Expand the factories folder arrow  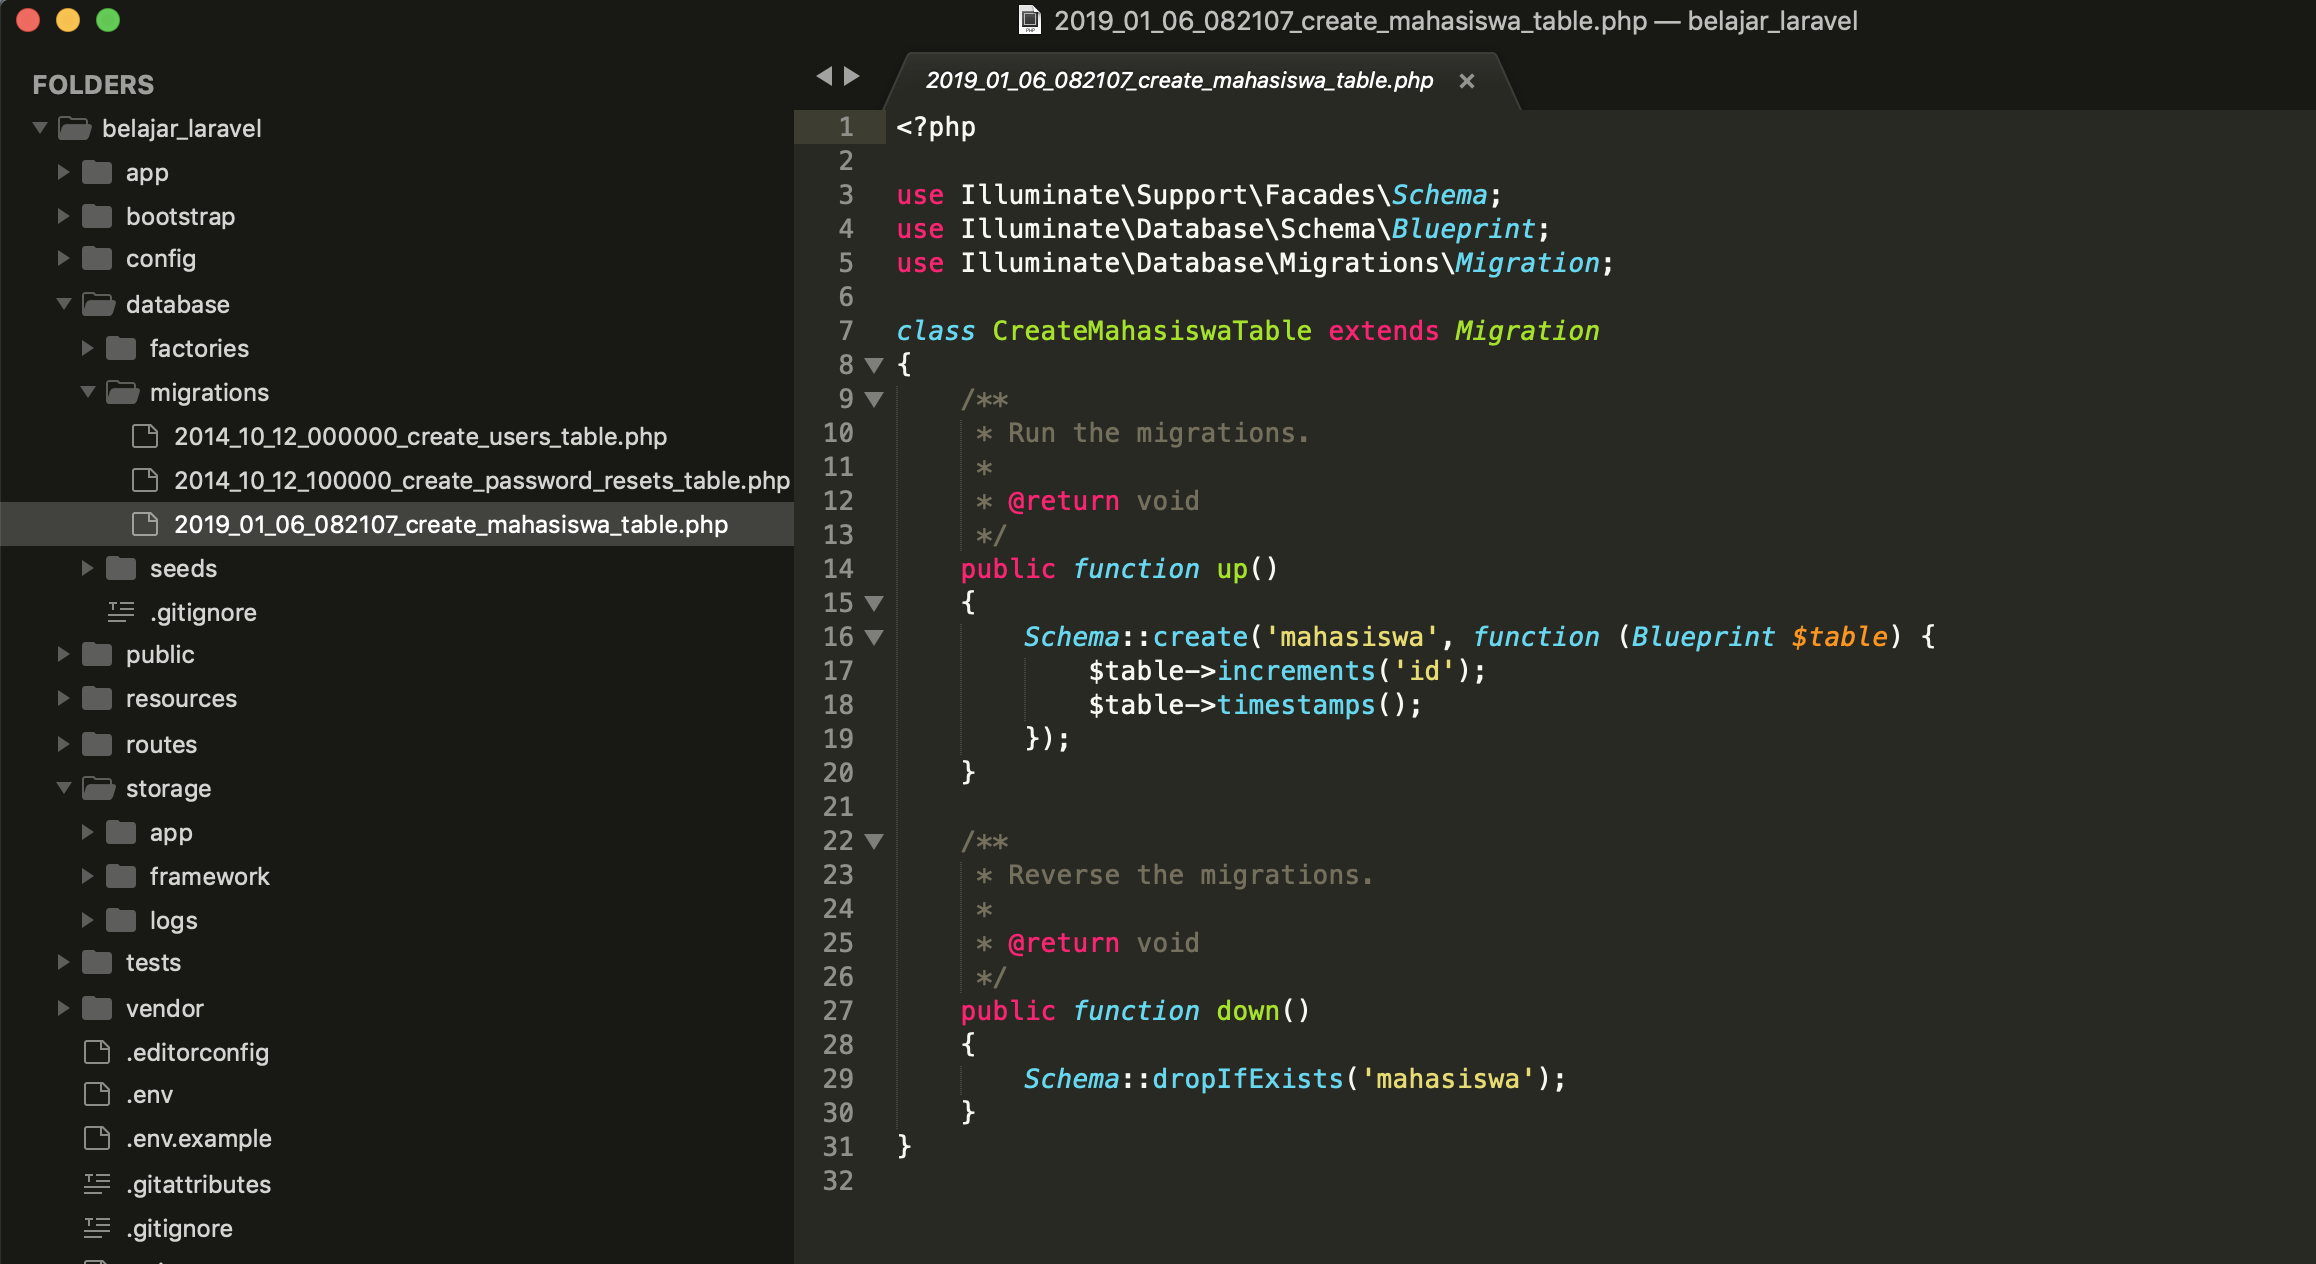coord(87,348)
